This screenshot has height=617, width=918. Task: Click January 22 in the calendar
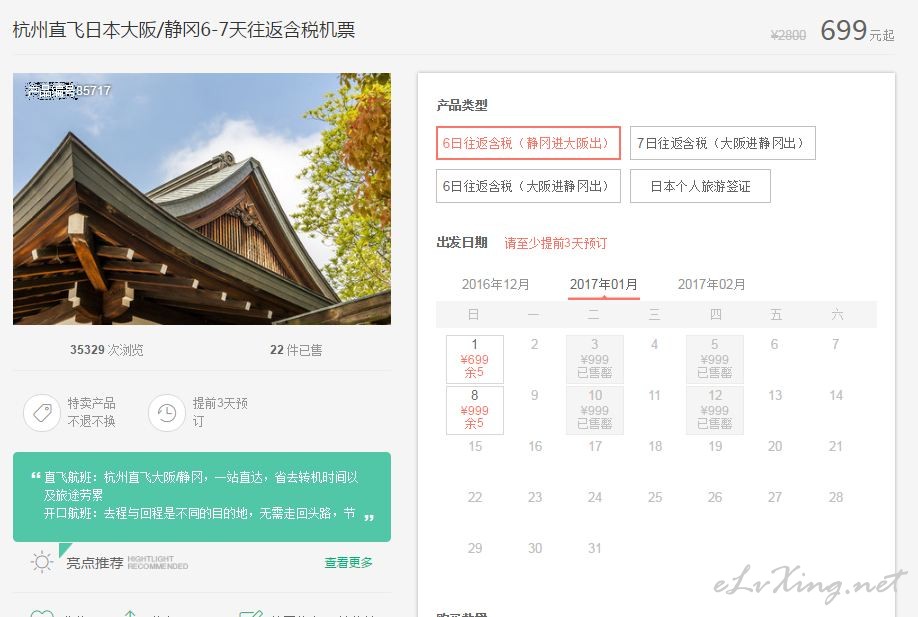[x=475, y=497]
